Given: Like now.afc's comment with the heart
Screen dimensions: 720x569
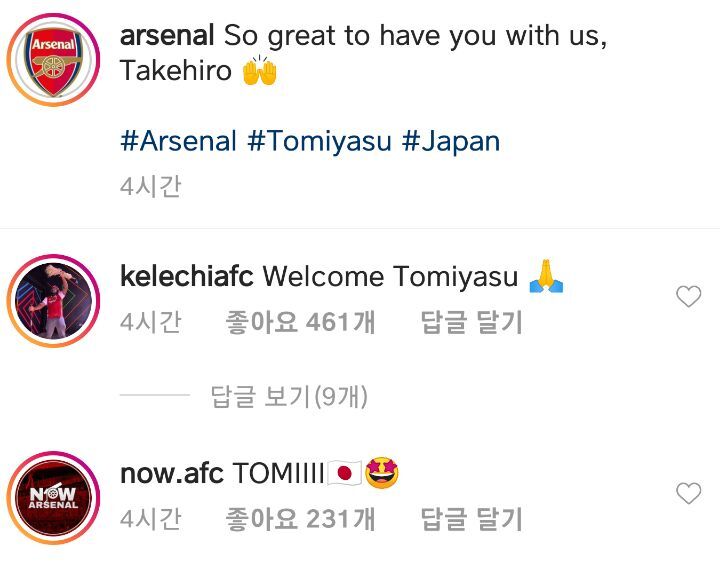Looking at the screenshot, I should click(x=688, y=493).
